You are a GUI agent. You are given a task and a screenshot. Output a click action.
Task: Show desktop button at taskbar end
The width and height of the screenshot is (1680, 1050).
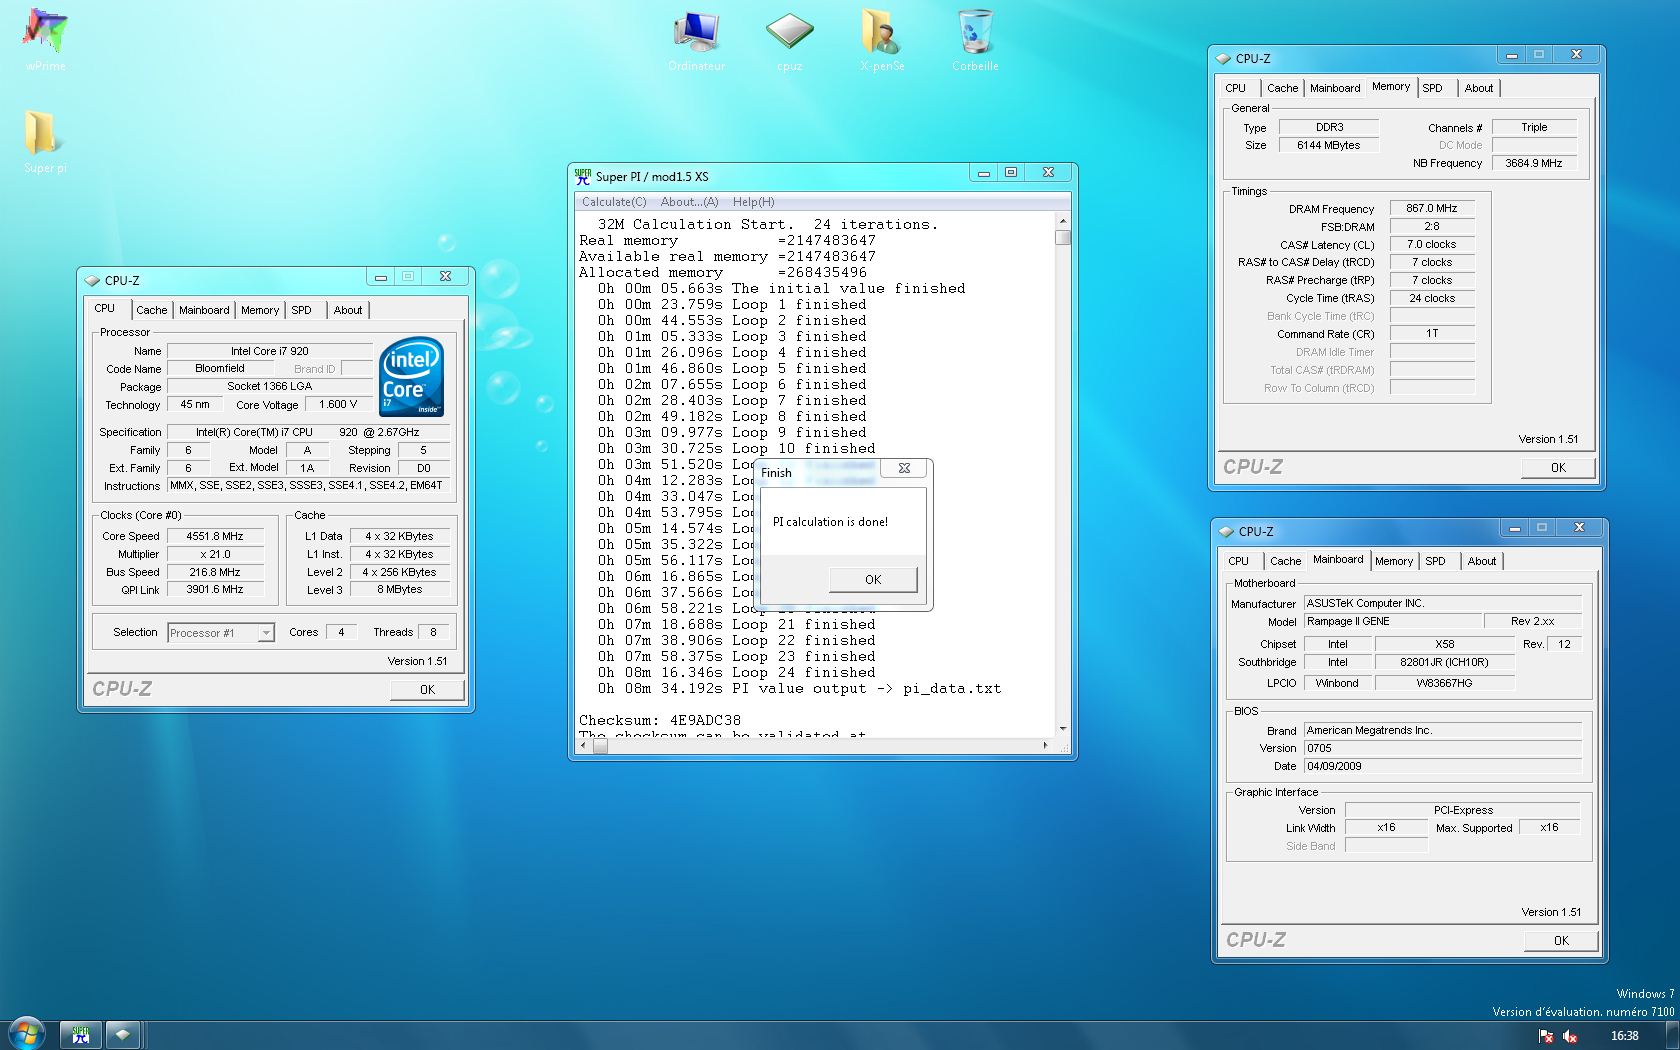pyautogui.click(x=1672, y=1035)
